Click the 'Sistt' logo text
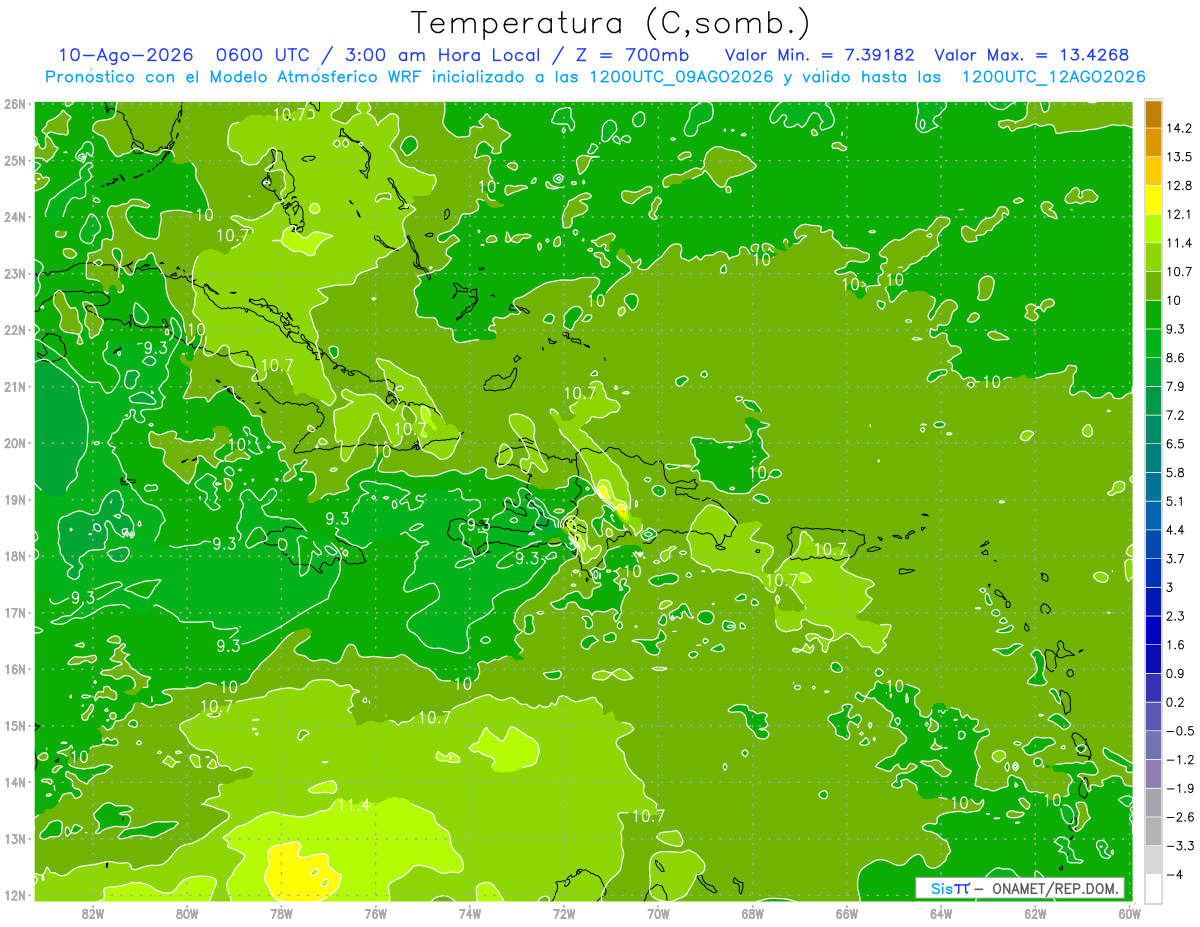Screen dimensions: 1200x927 (950, 888)
